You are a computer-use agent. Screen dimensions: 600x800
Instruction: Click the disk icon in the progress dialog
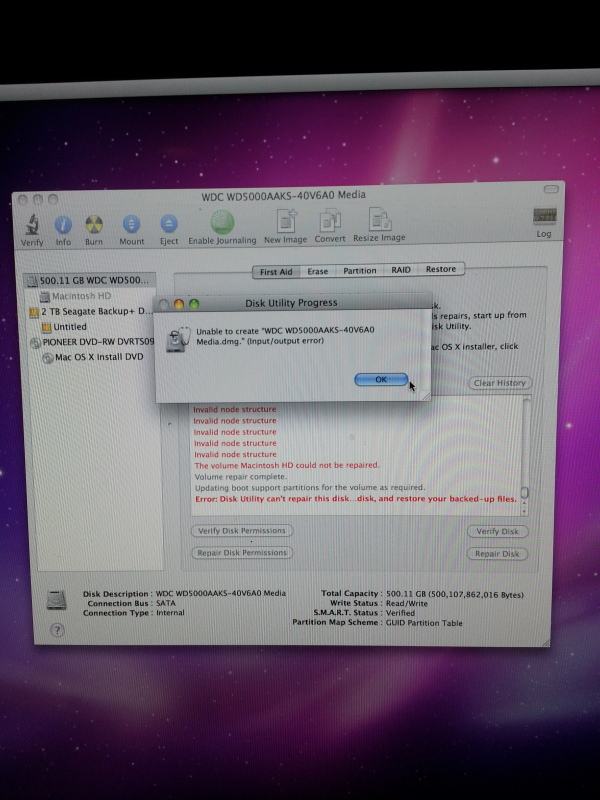[x=178, y=339]
